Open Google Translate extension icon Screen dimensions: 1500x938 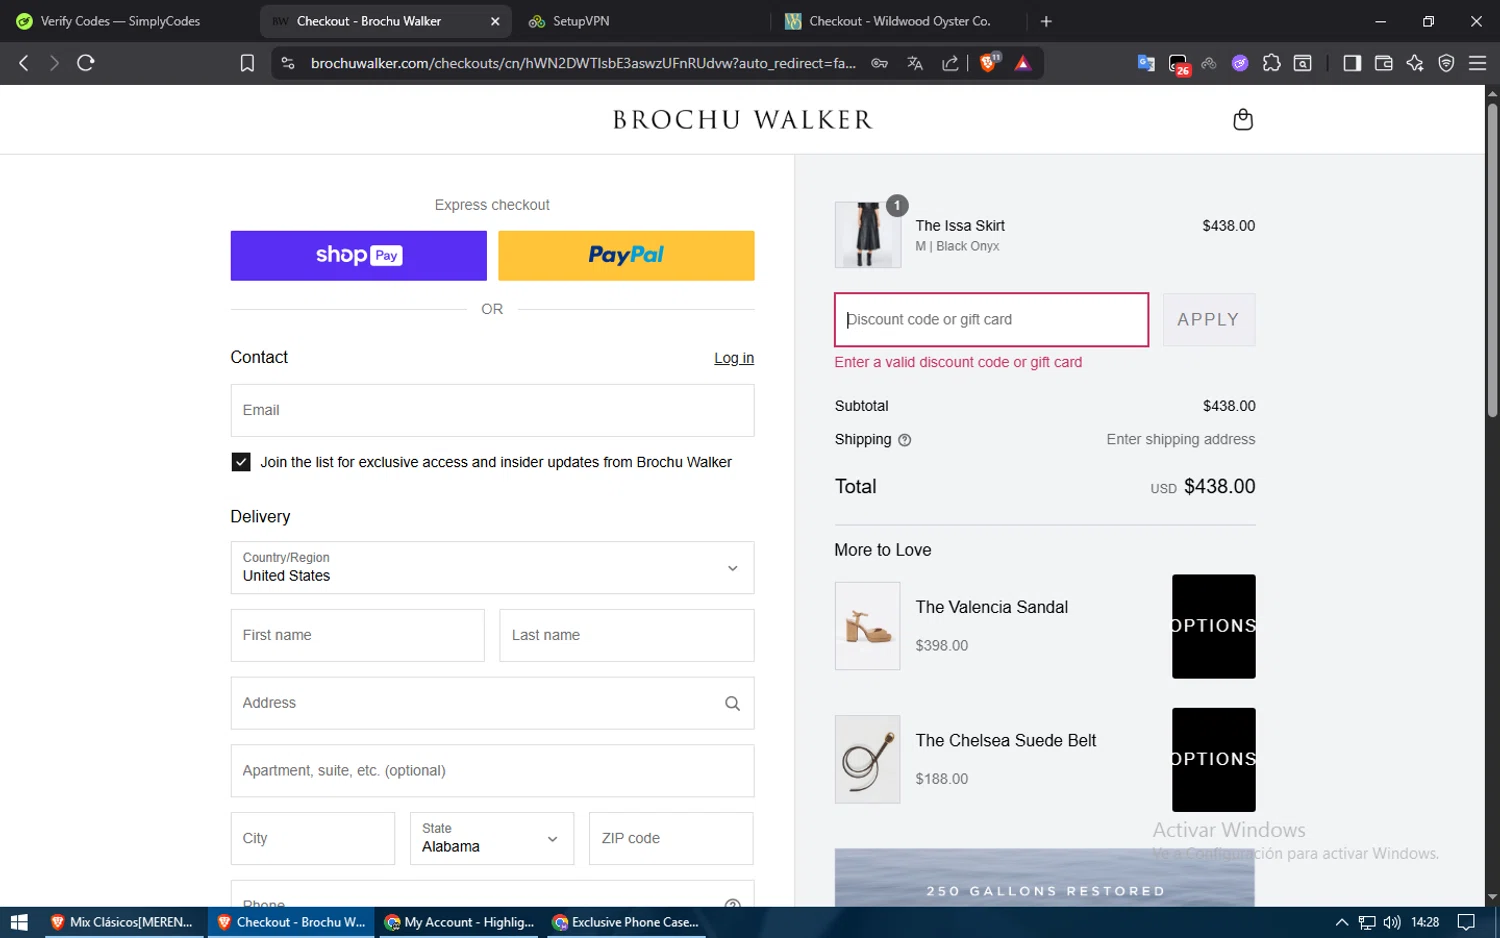[1146, 63]
